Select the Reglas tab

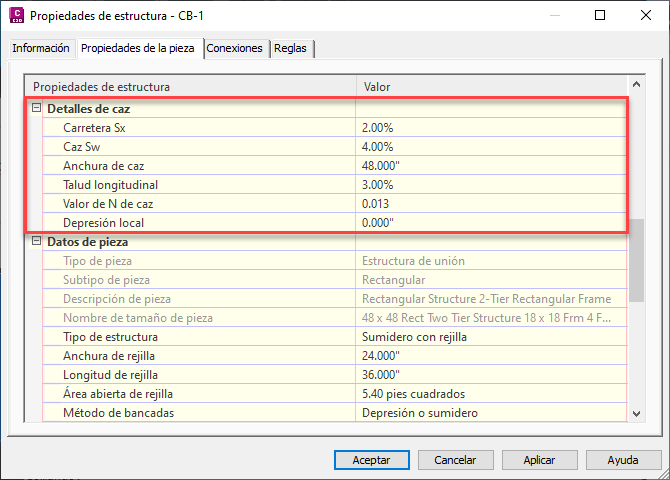click(x=290, y=48)
